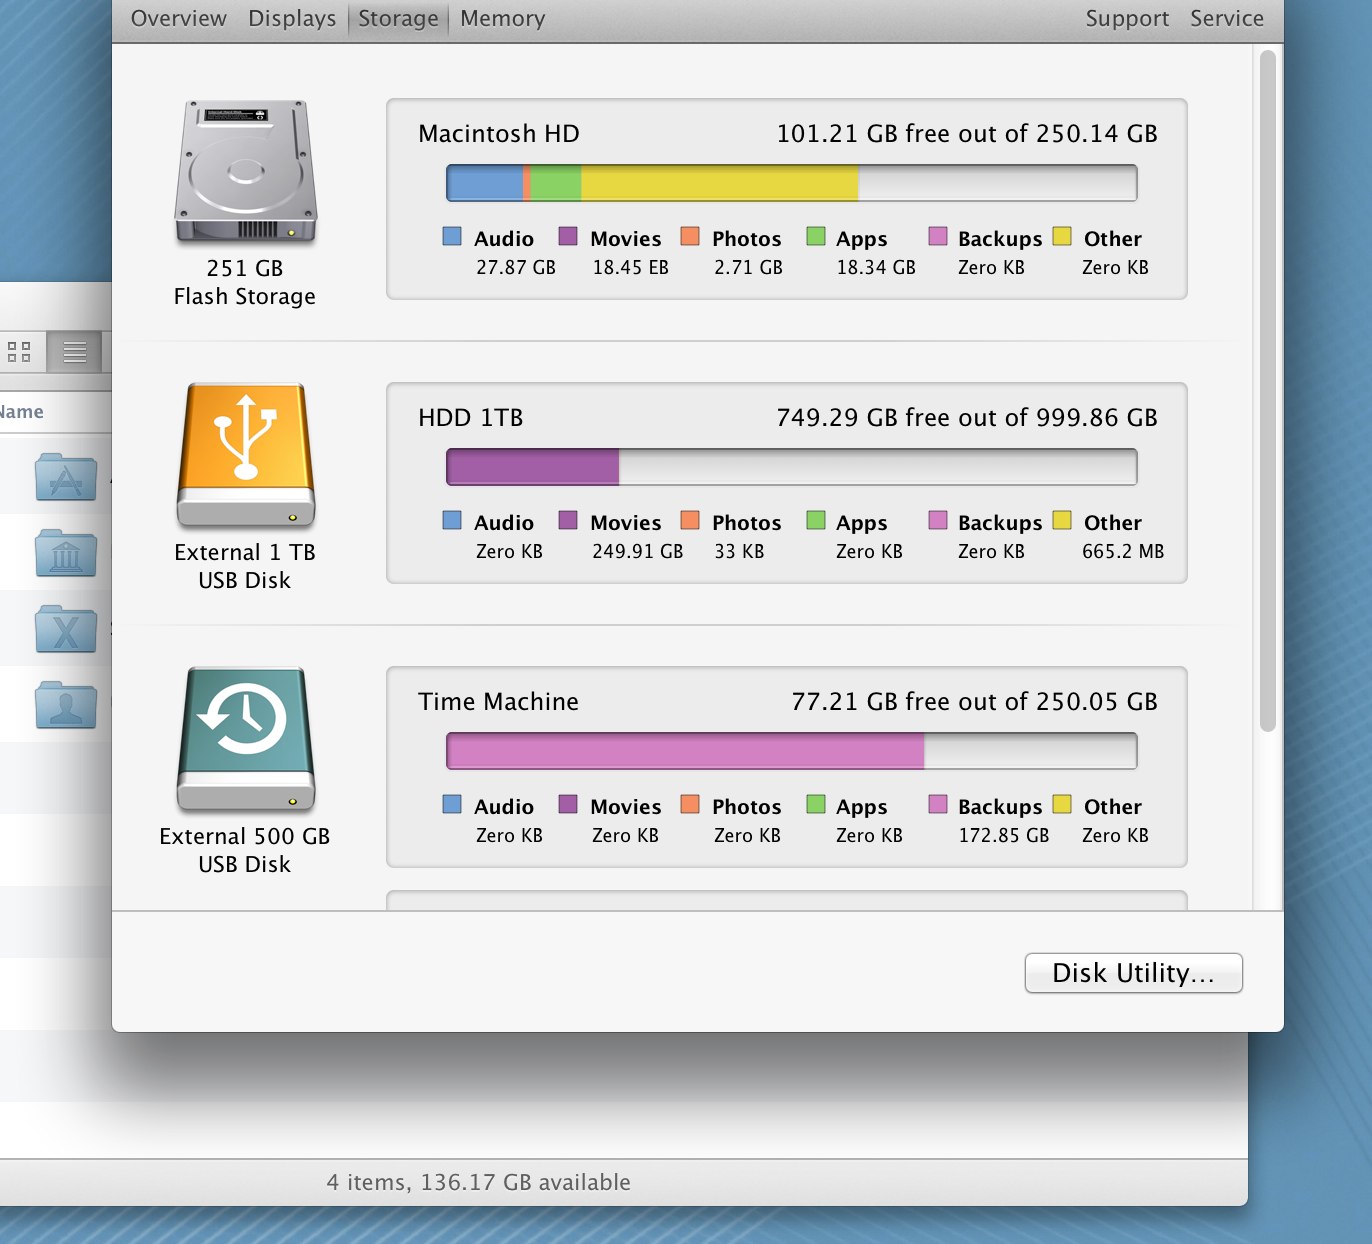Click the Movies color swatch under Macintosh HD
The image size is (1372, 1244).
click(568, 237)
